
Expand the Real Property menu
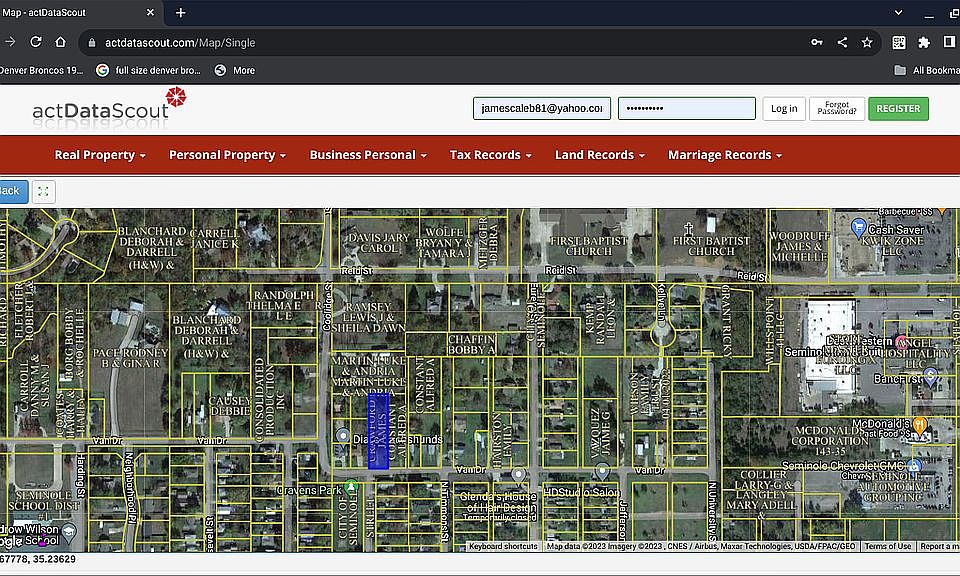(x=100, y=155)
